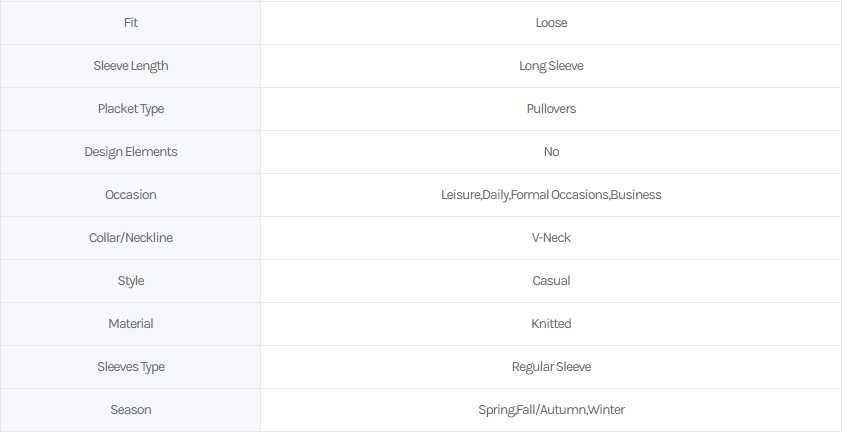The width and height of the screenshot is (843, 435).
Task: Select the Leisure,Daily,Formal Occasions,Business text
Action: pos(551,195)
